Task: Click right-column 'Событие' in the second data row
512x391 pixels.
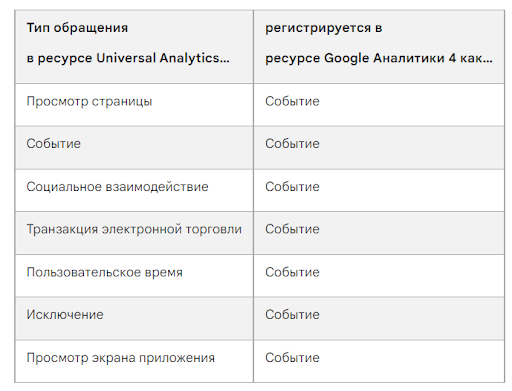Action: (x=292, y=144)
